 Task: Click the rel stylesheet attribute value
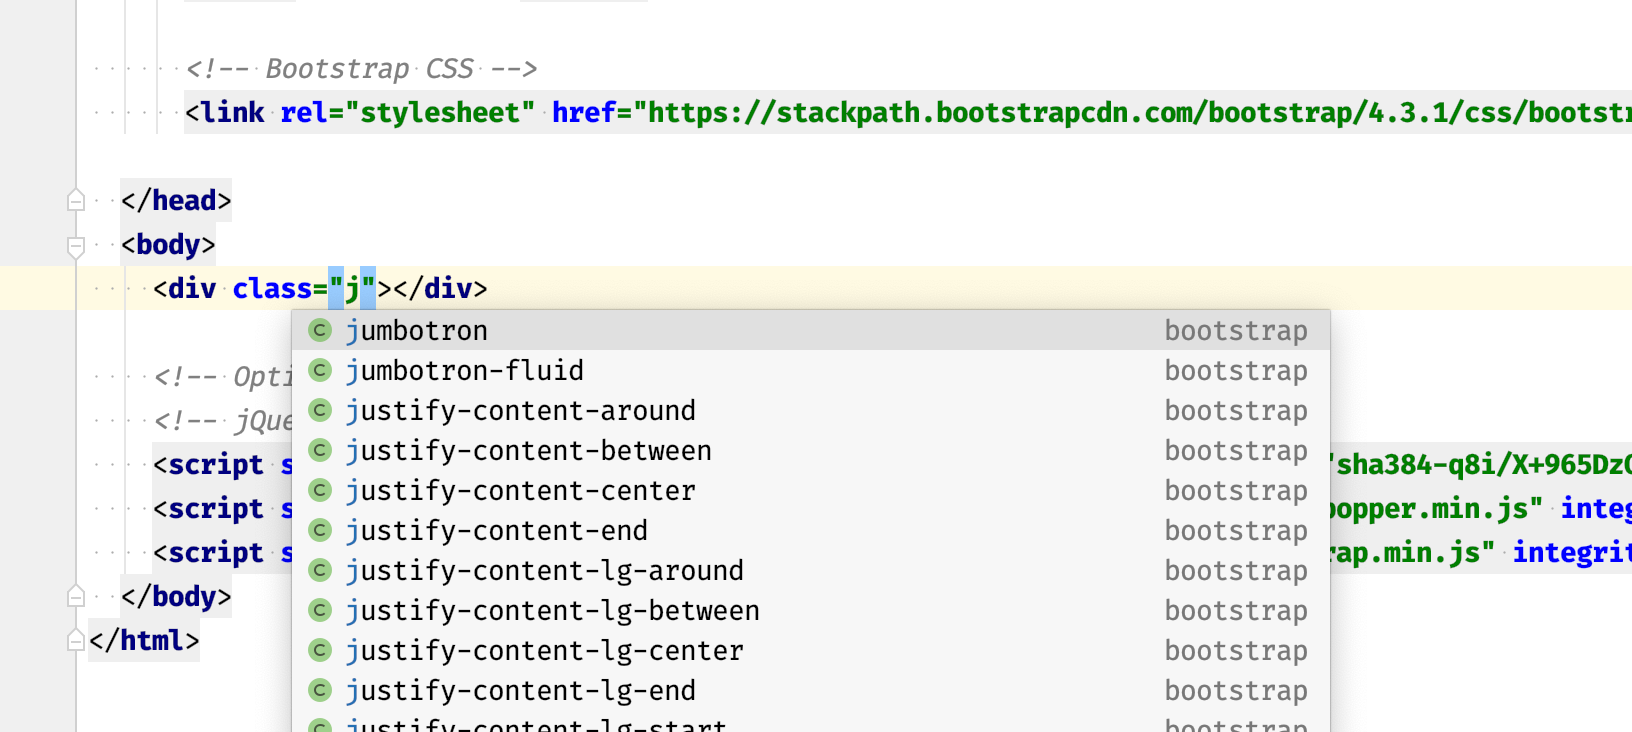tap(440, 112)
